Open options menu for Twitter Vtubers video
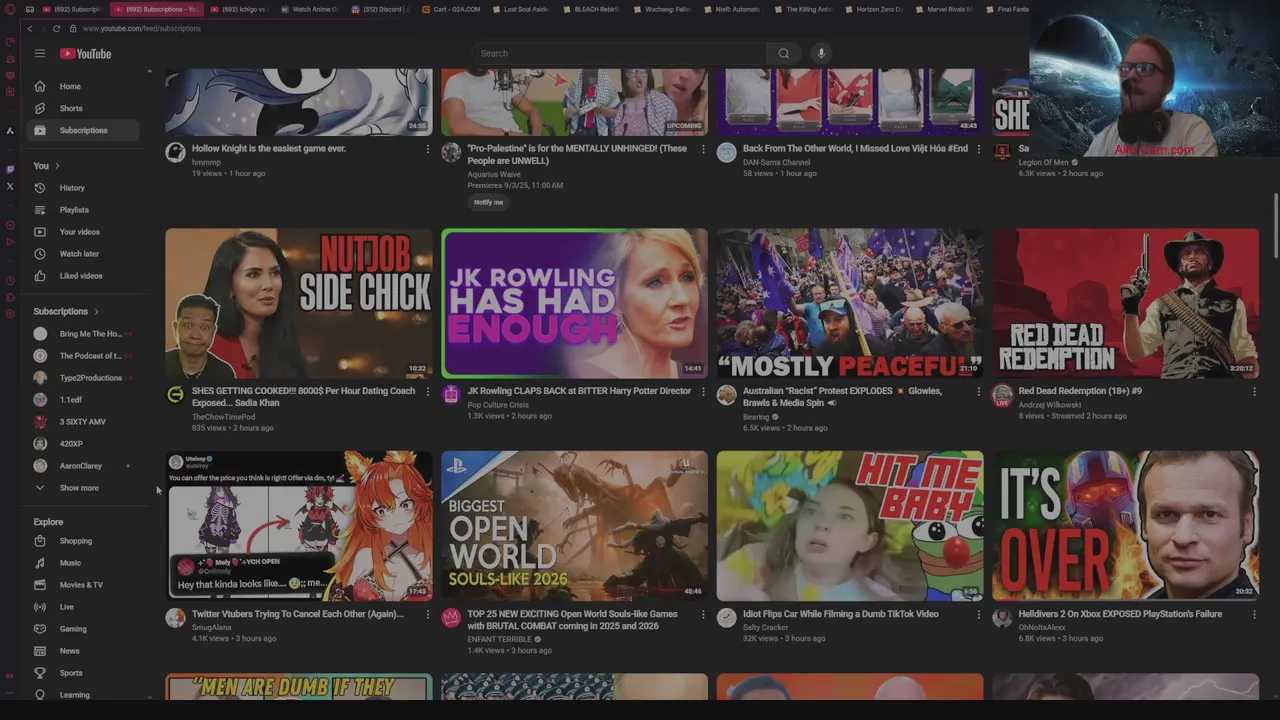This screenshot has height=720, width=1280. click(428, 615)
